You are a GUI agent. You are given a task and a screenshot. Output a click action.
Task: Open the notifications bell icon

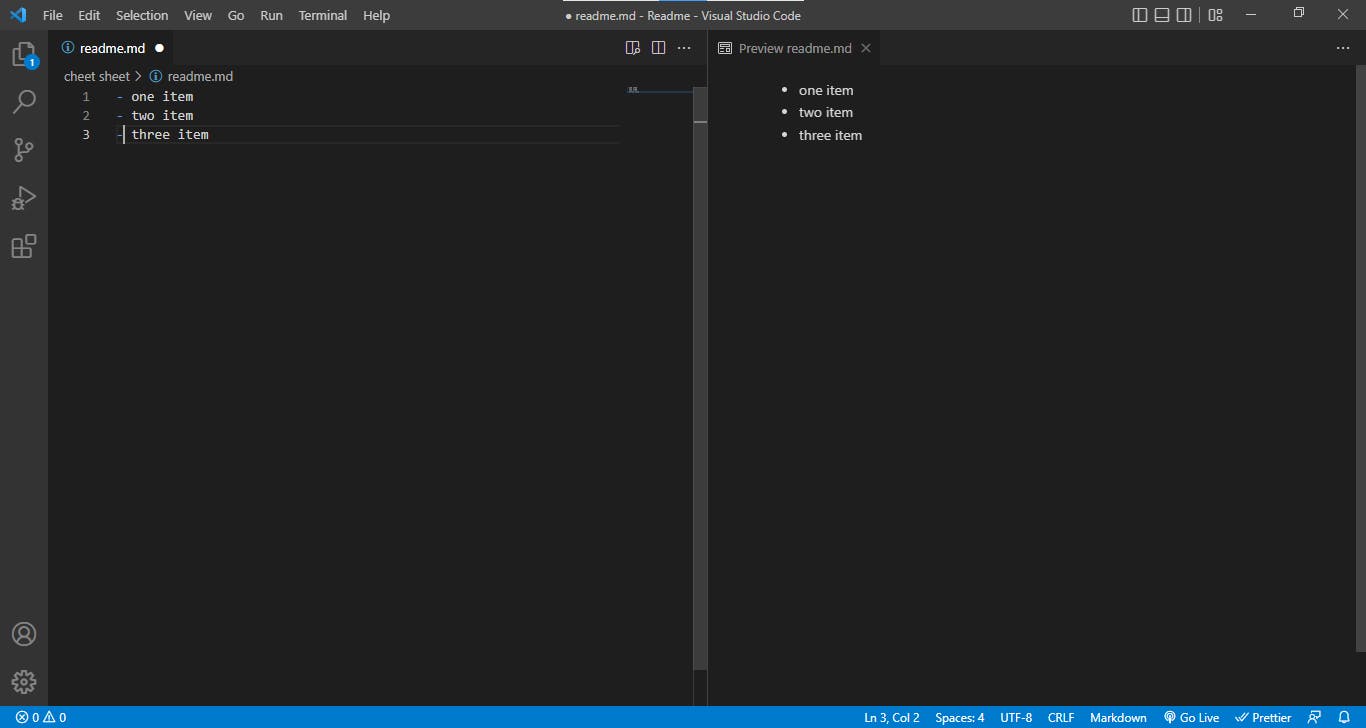[1345, 717]
